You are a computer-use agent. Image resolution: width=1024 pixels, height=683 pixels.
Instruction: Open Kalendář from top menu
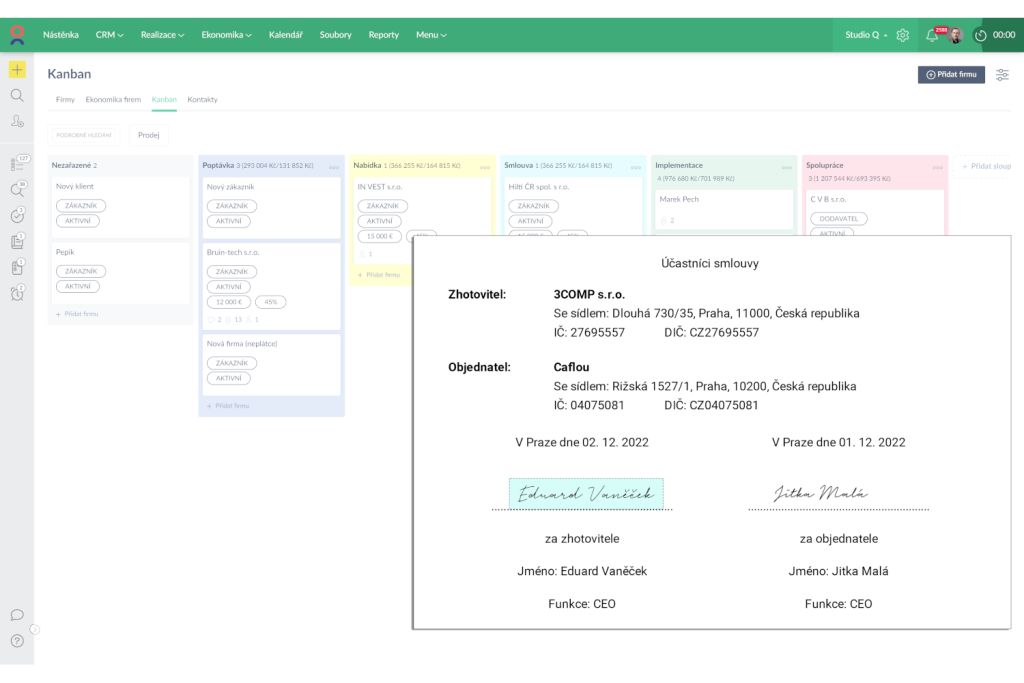tap(285, 35)
